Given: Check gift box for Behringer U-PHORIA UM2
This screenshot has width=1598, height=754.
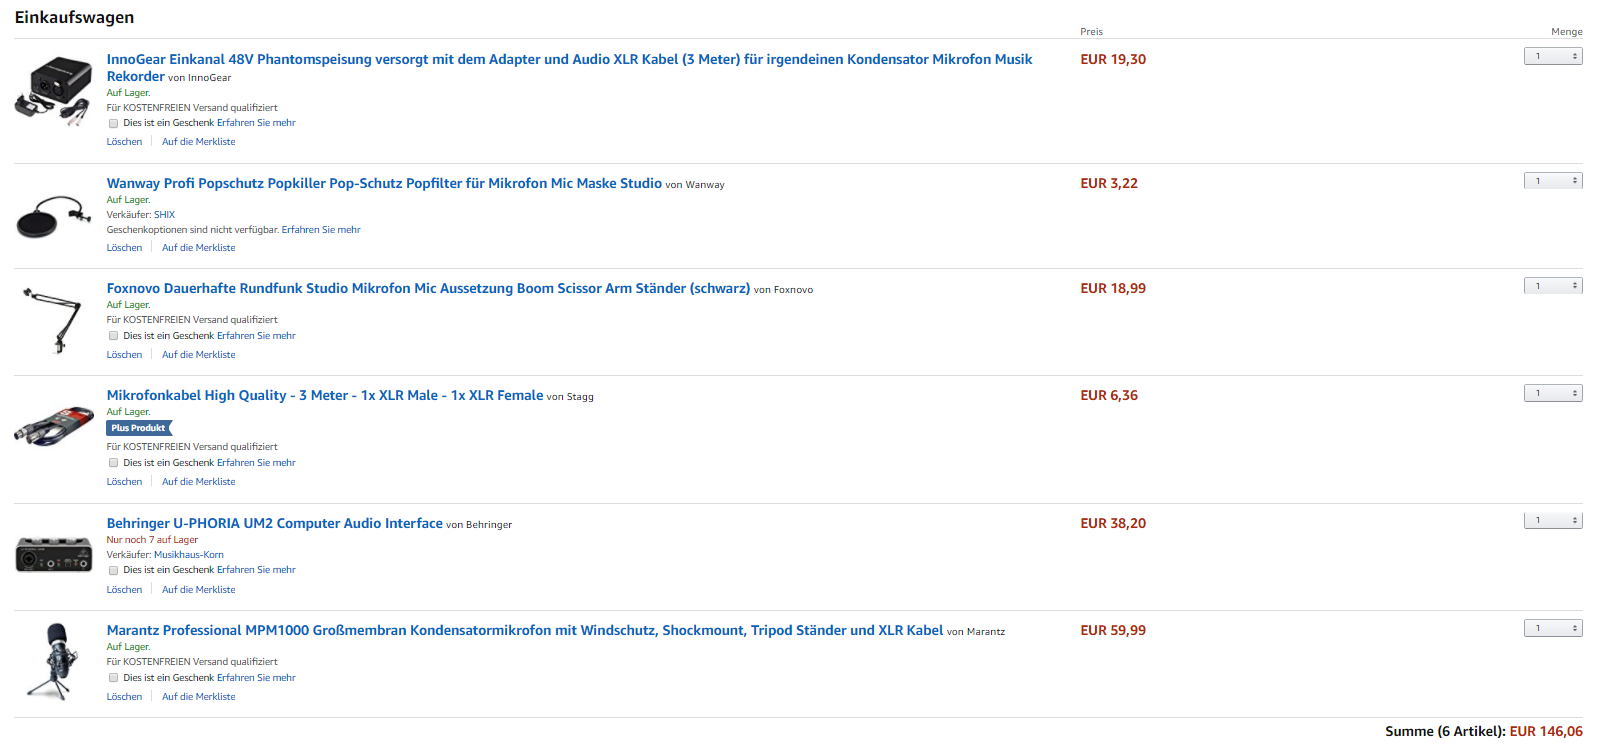Looking at the screenshot, I should (113, 570).
